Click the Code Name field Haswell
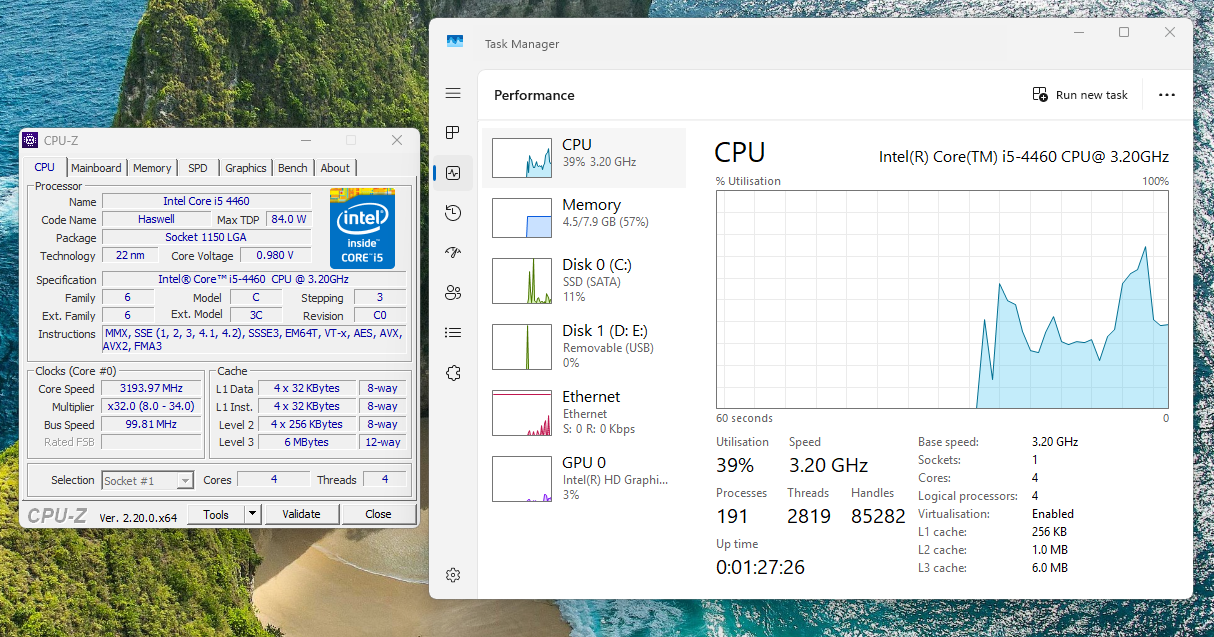This screenshot has height=637, width=1214. tap(155, 219)
